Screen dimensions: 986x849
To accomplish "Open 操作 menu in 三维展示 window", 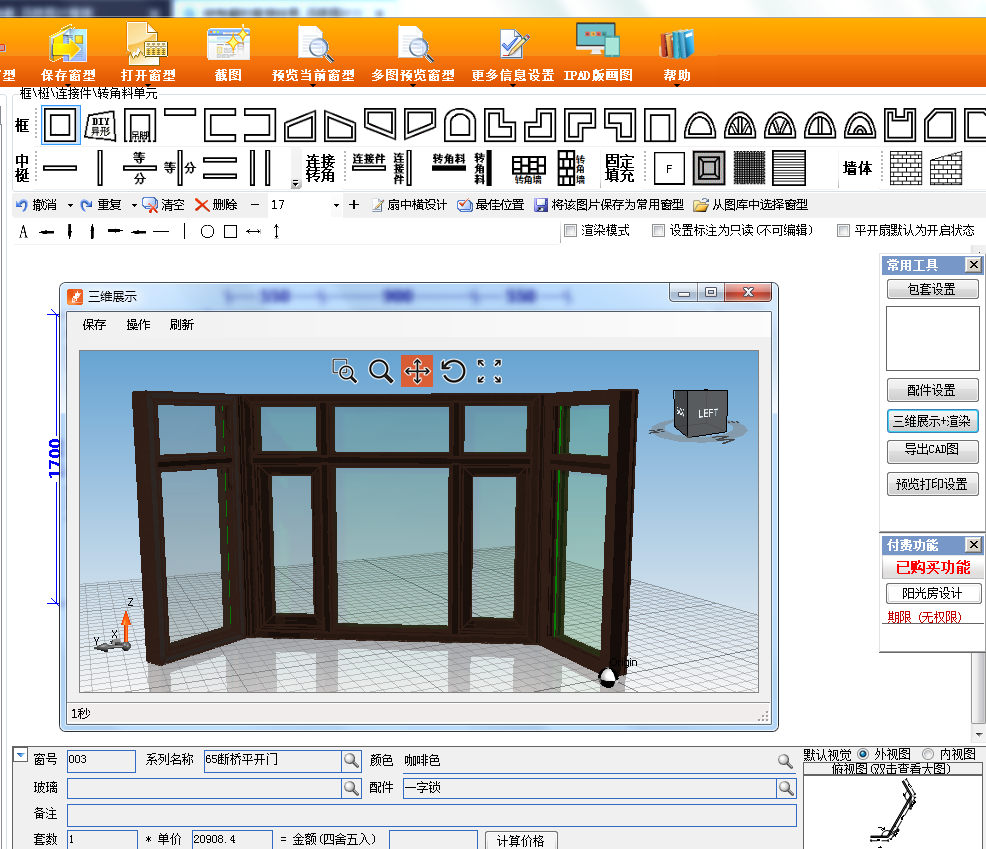I will pos(138,325).
